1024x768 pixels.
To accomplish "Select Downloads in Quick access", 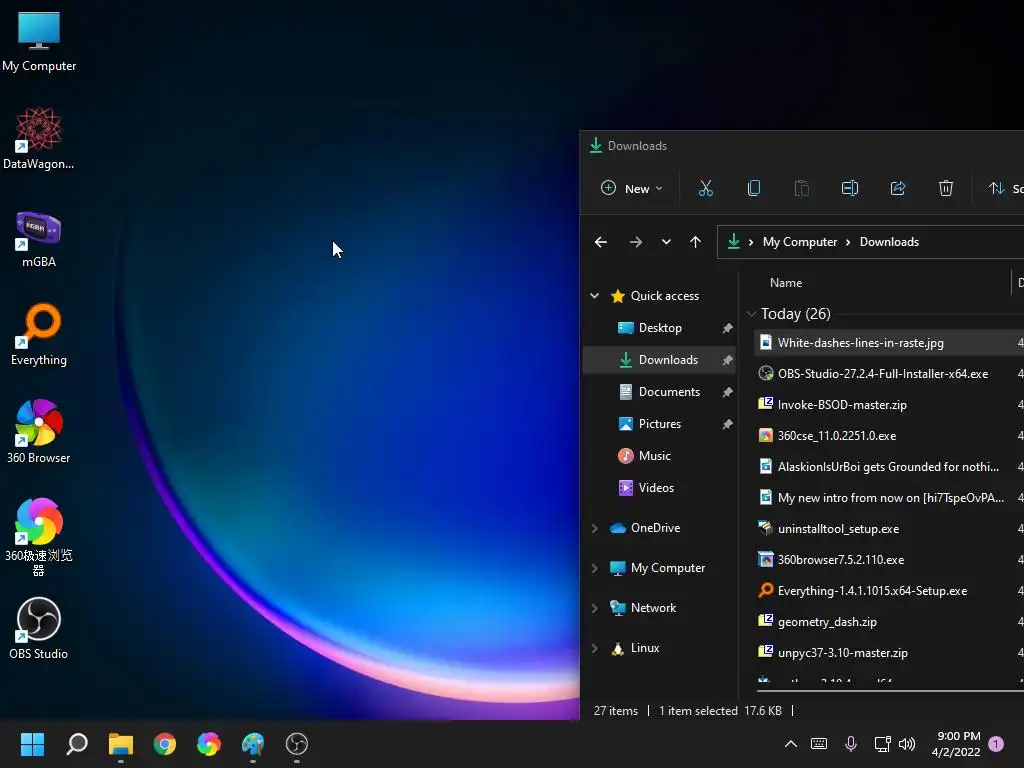I will [659, 360].
